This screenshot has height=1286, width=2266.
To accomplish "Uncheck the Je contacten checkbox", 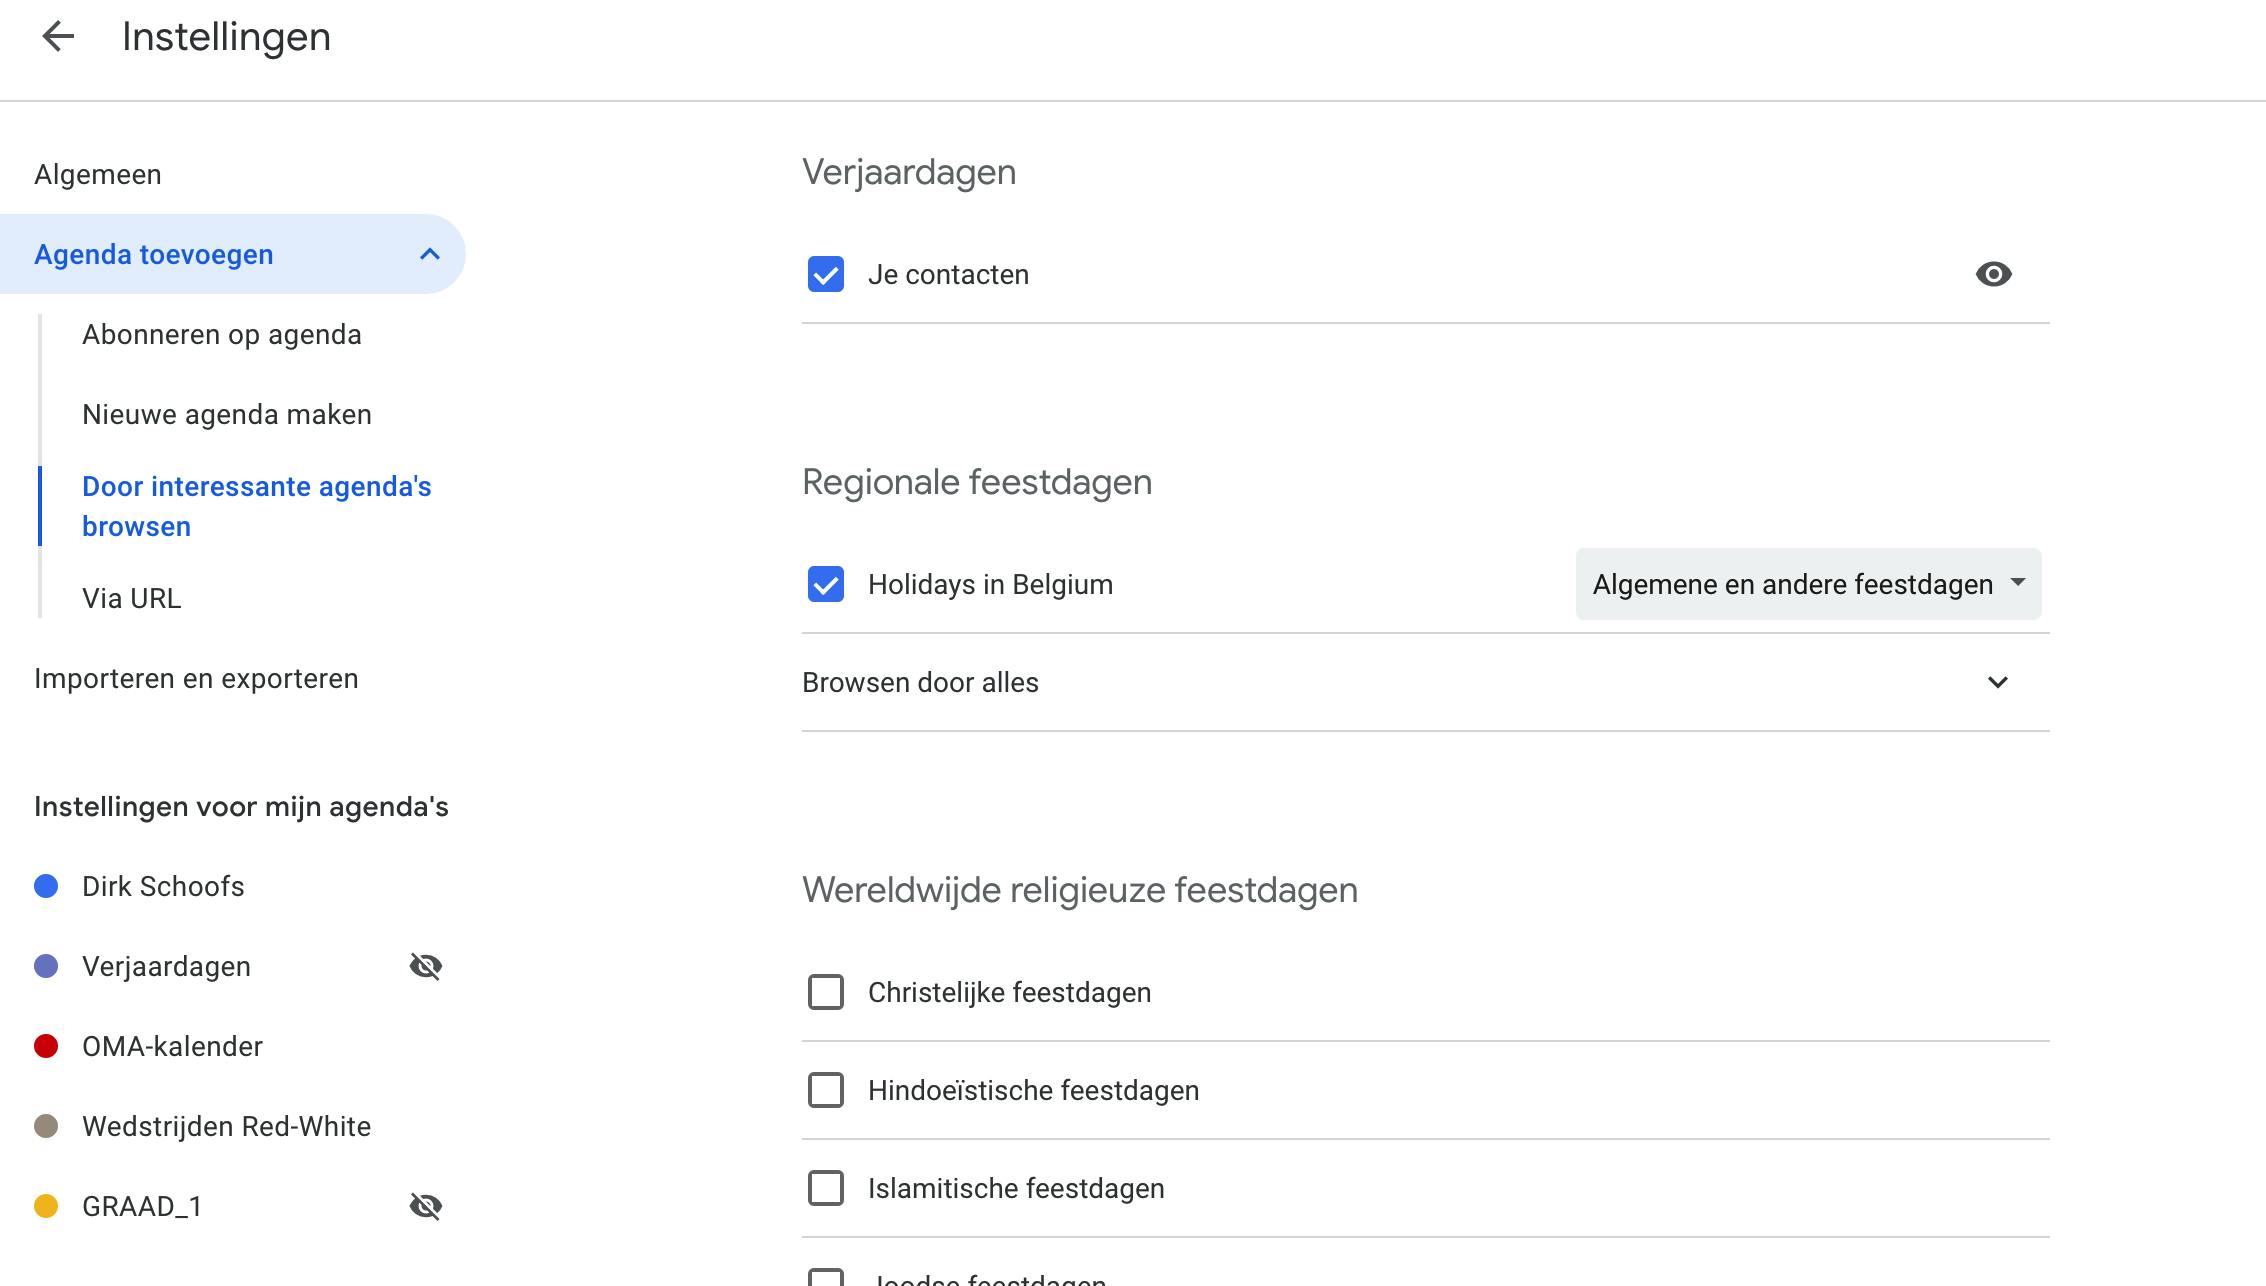I will (826, 274).
